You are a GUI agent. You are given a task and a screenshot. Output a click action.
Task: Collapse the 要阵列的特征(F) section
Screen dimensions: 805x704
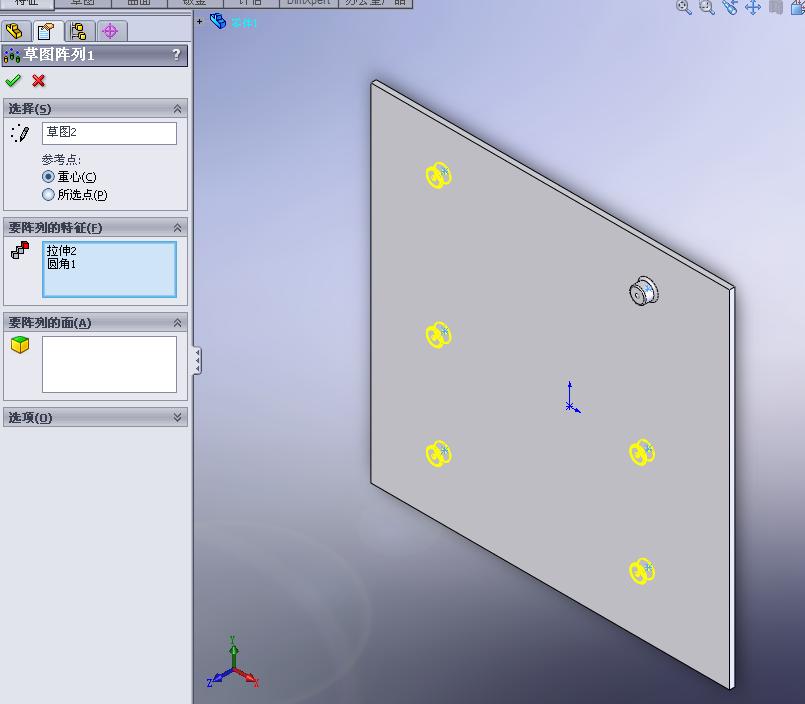[x=177, y=227]
